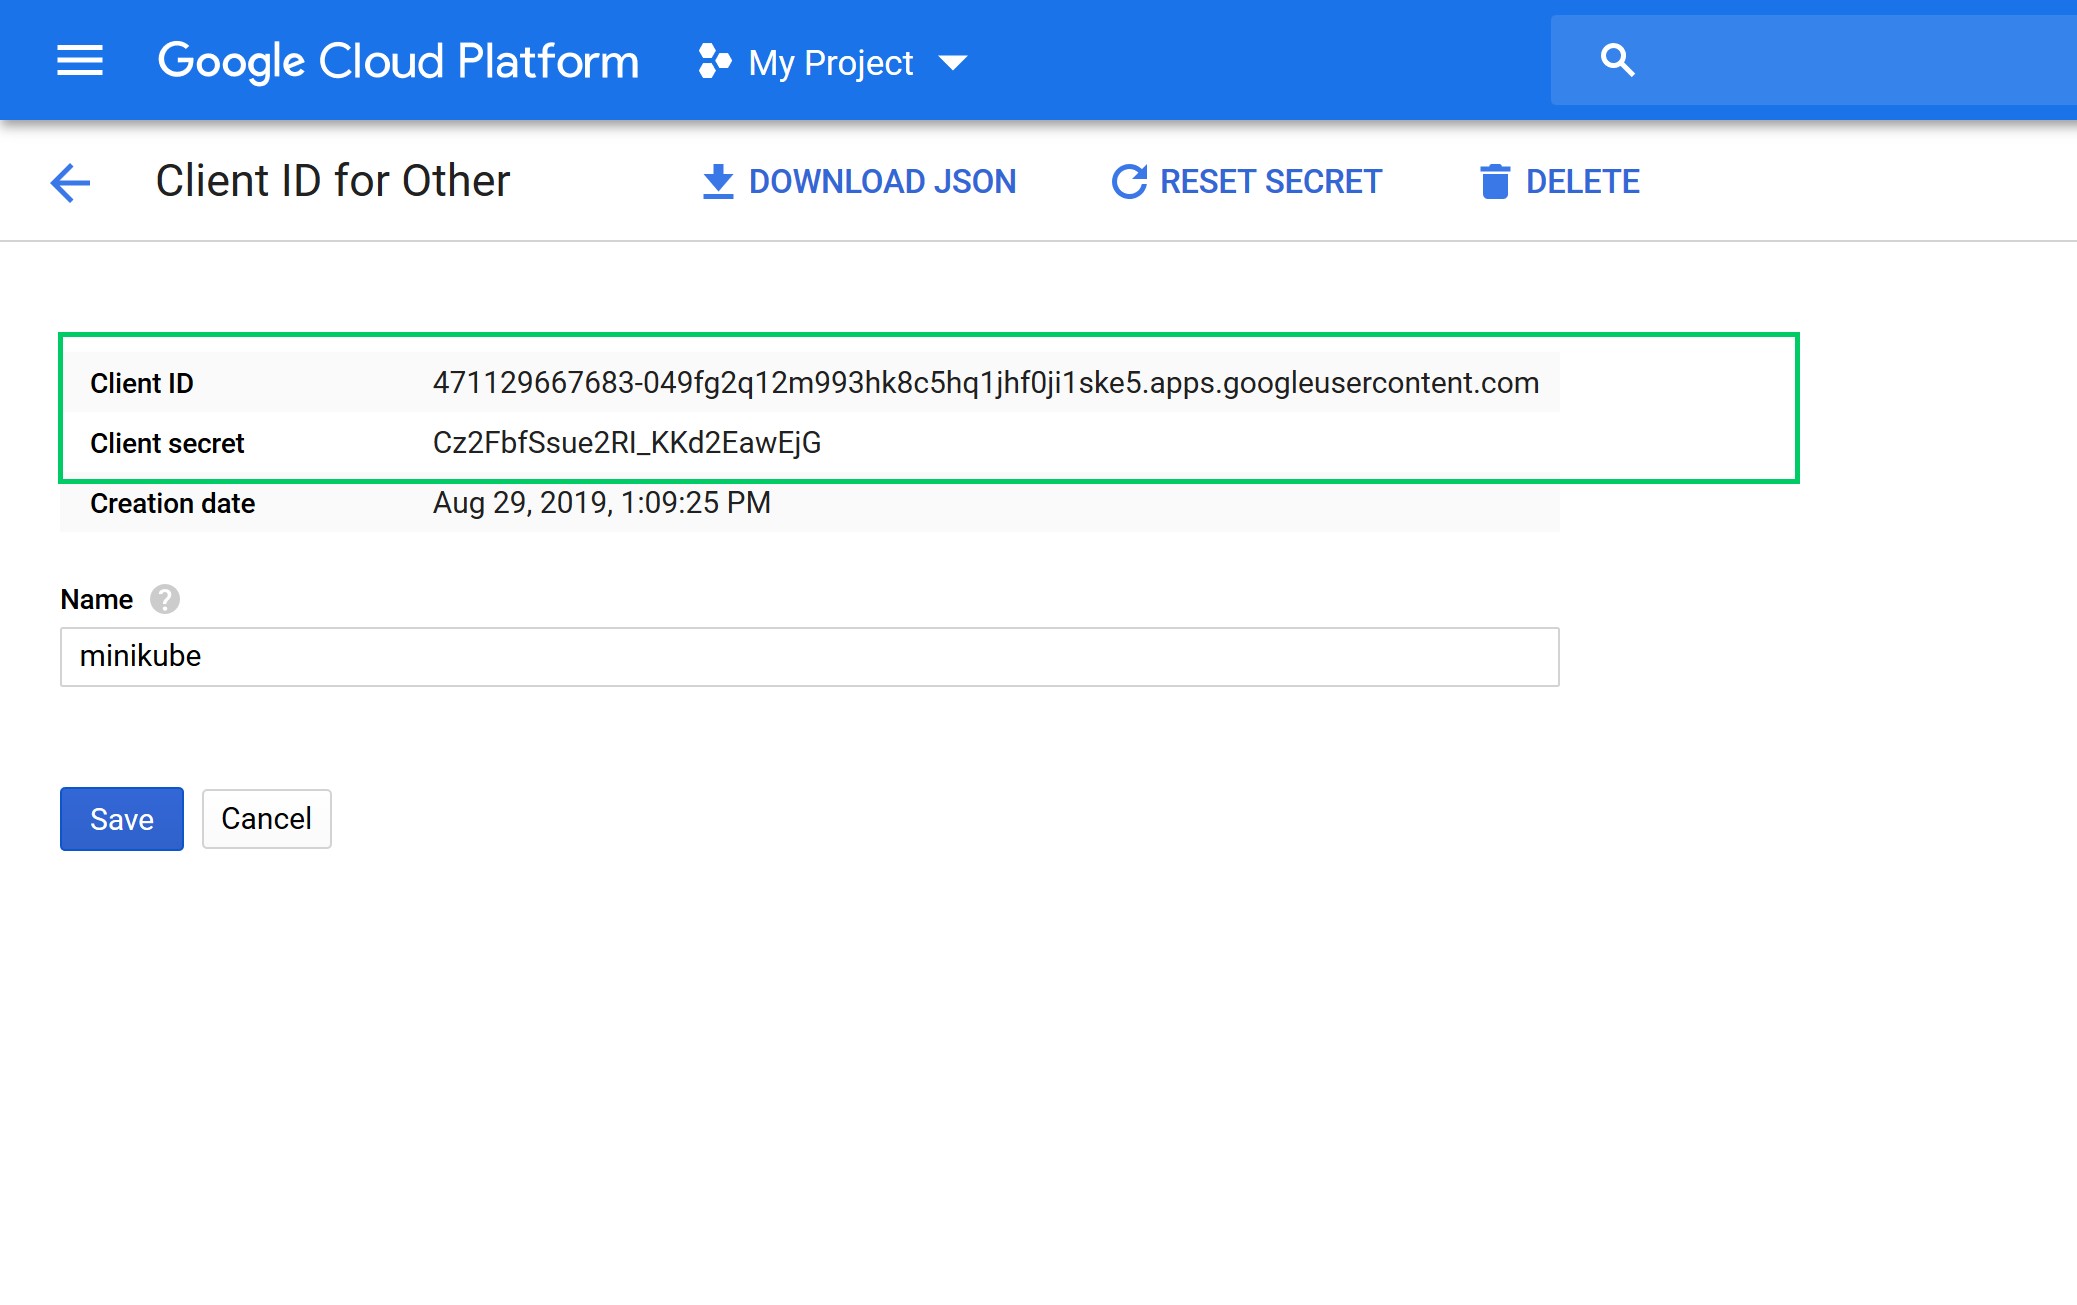Viewport: 2077px width, 1305px height.
Task: Click the Client ID value text
Action: point(985,383)
